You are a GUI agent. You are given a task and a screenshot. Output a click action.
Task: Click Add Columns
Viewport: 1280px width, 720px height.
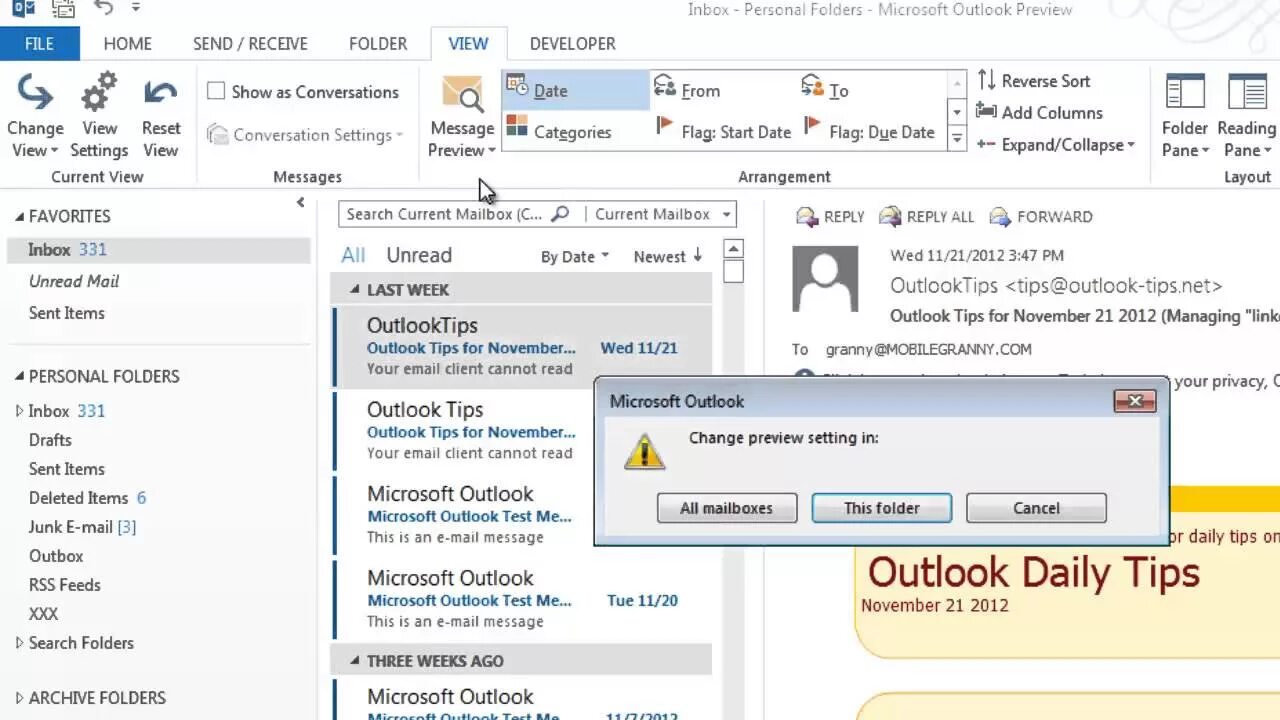click(x=1040, y=113)
